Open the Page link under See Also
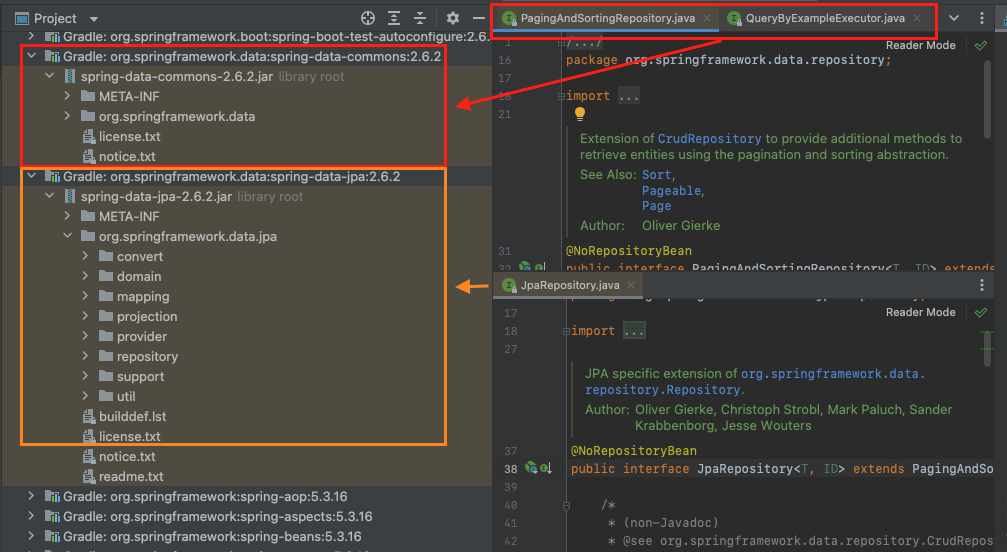Screen dimensions: 1007x552 point(656,206)
